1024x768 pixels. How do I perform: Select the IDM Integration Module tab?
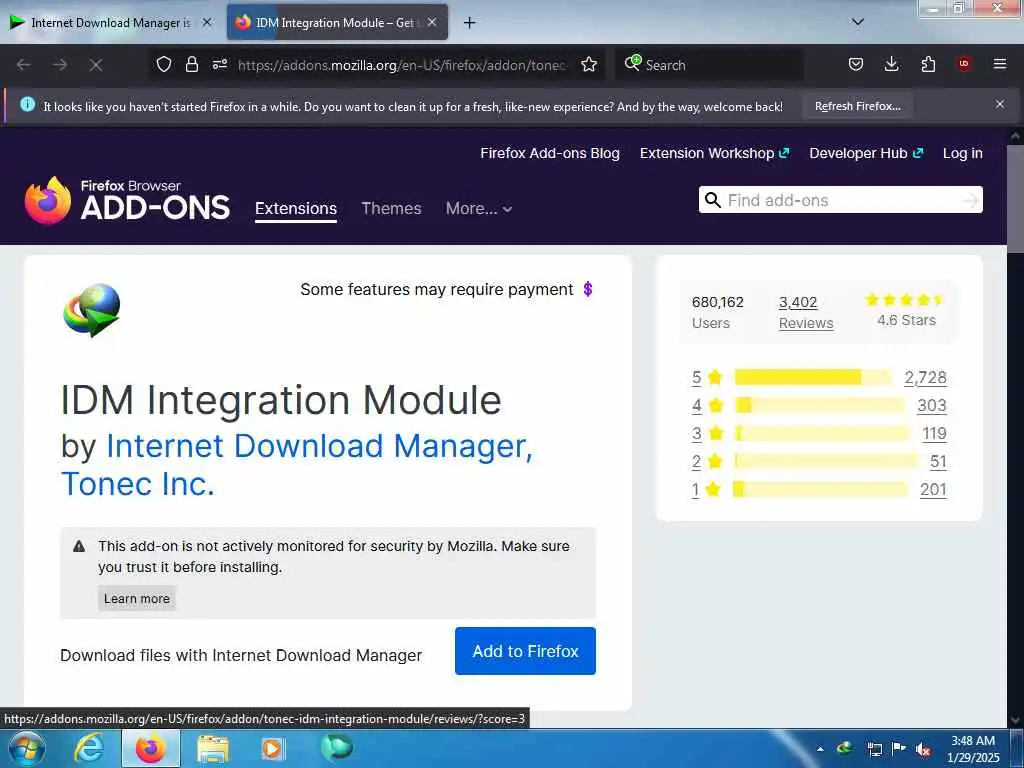pos(337,23)
